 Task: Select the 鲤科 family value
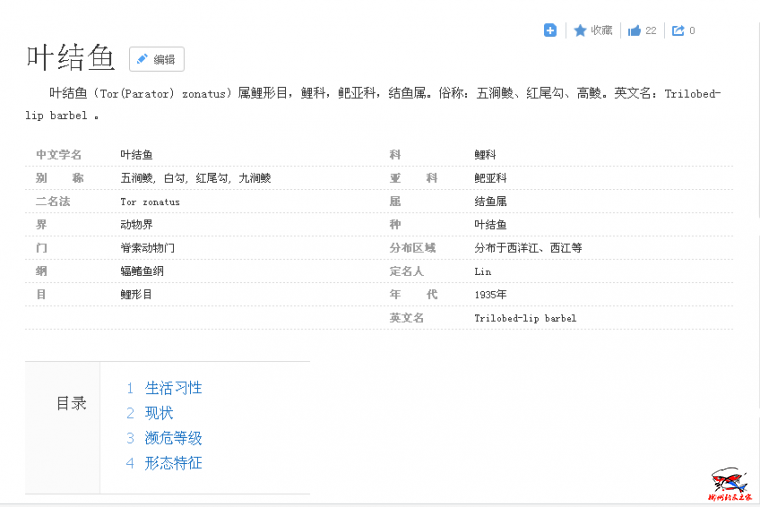[485, 155]
